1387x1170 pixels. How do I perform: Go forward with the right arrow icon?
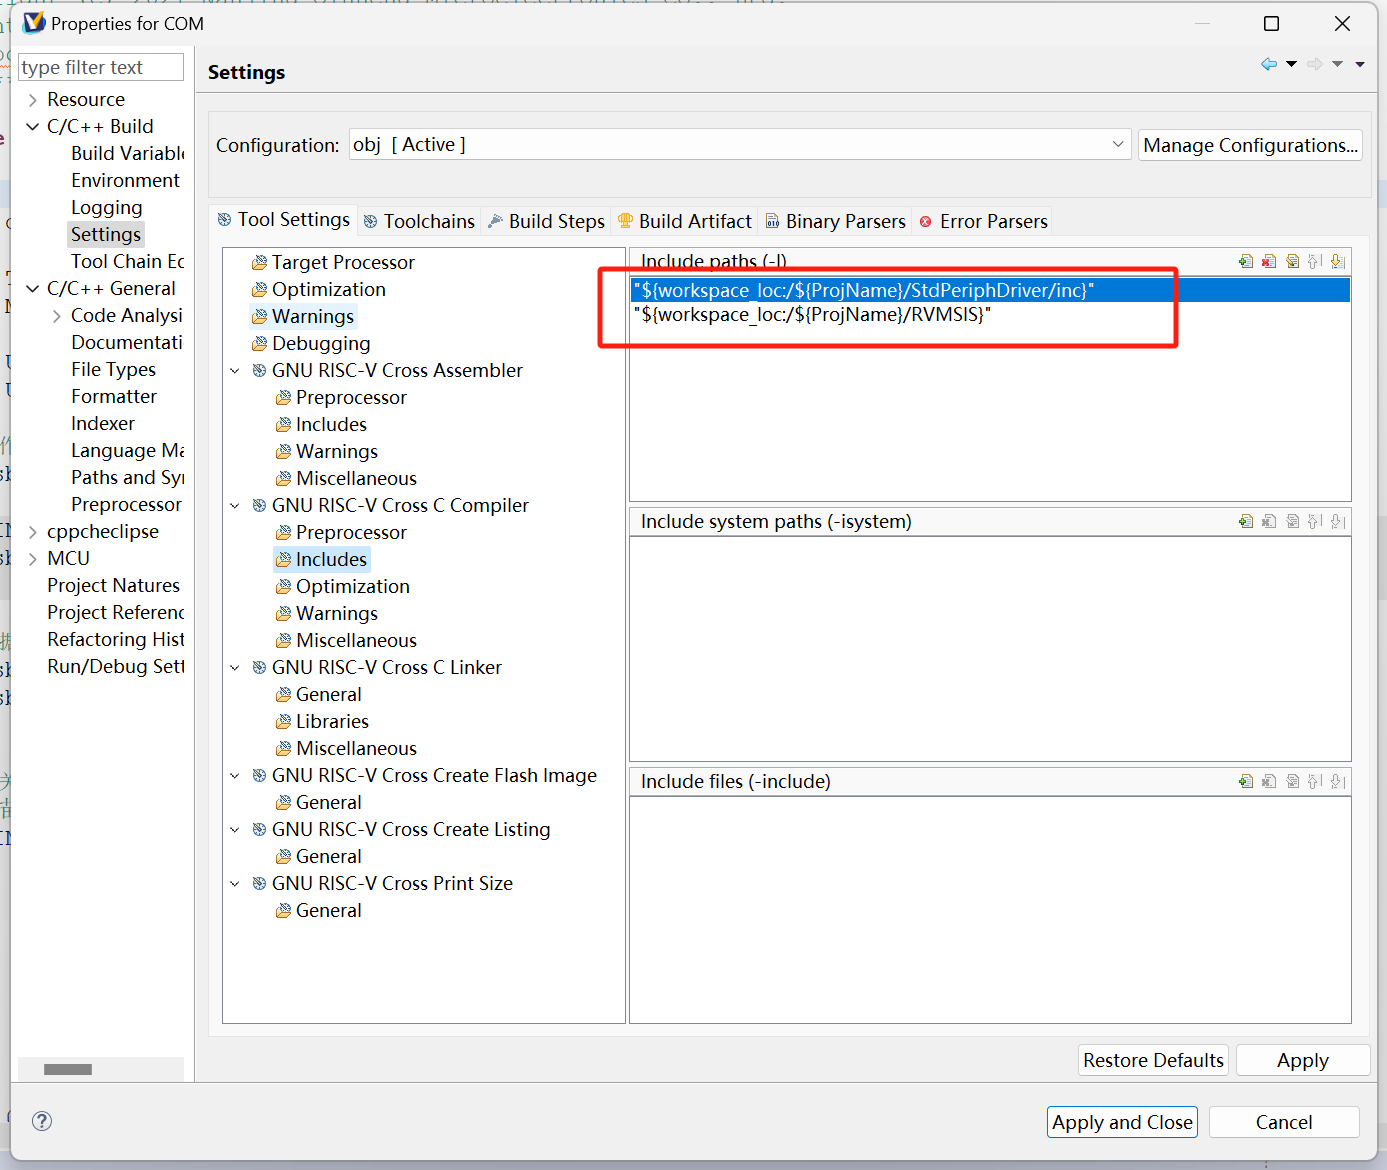tap(1315, 64)
